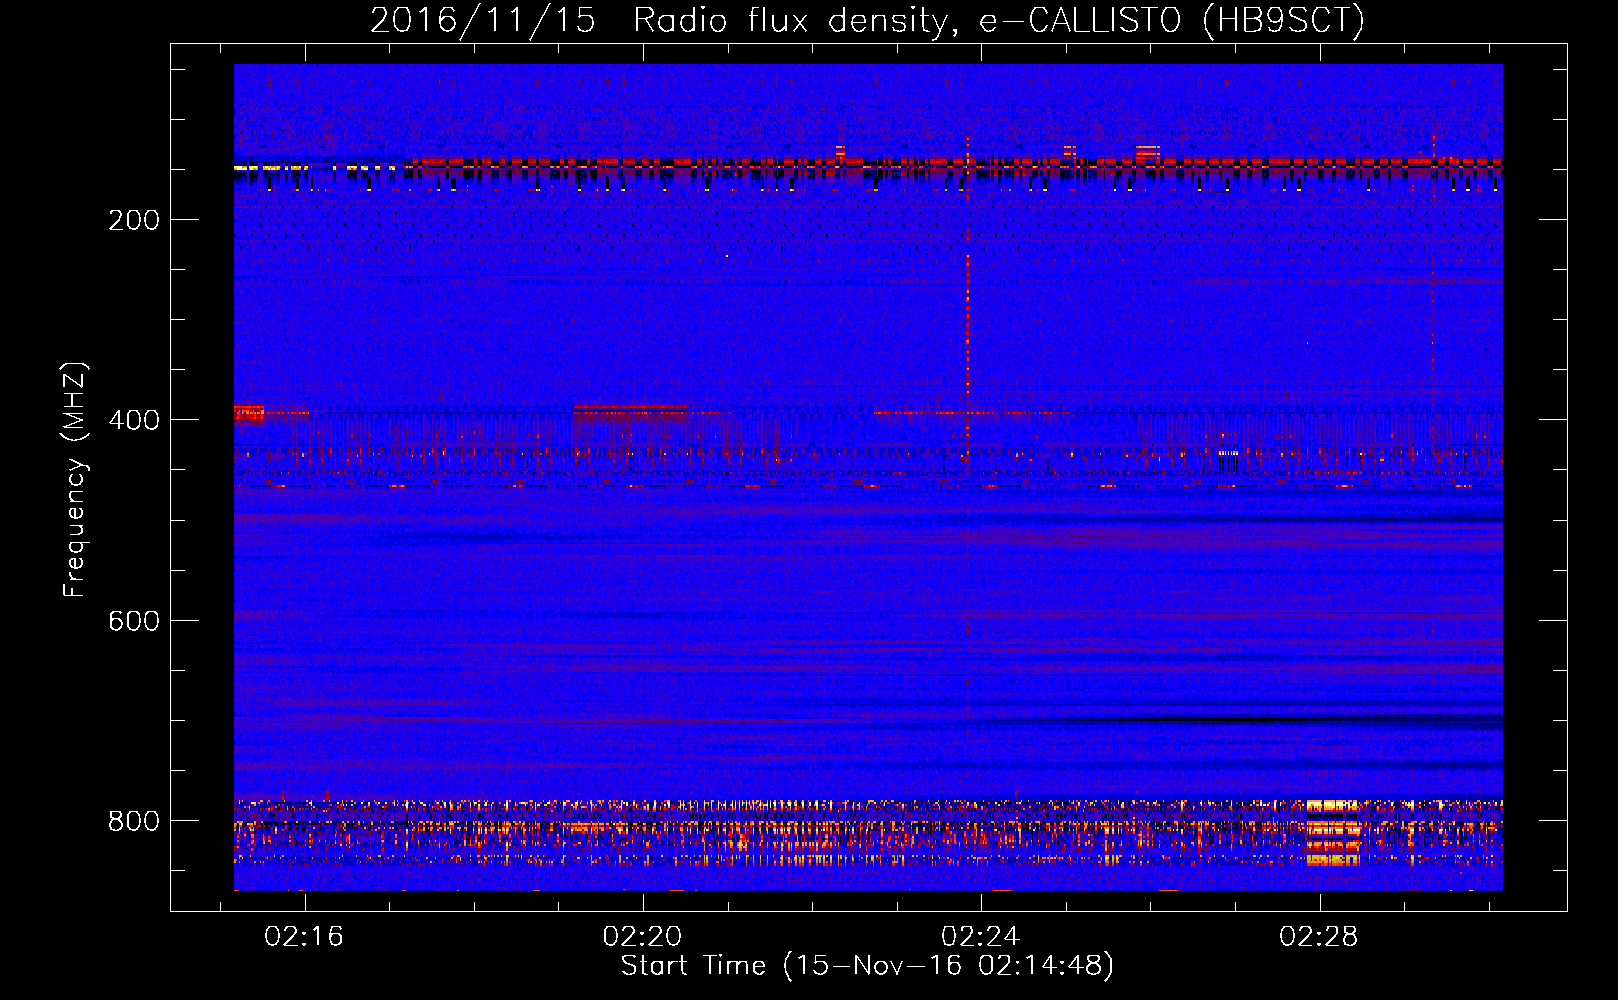Click the 'Frequency (MHZ)' axis label

[x=75, y=480]
